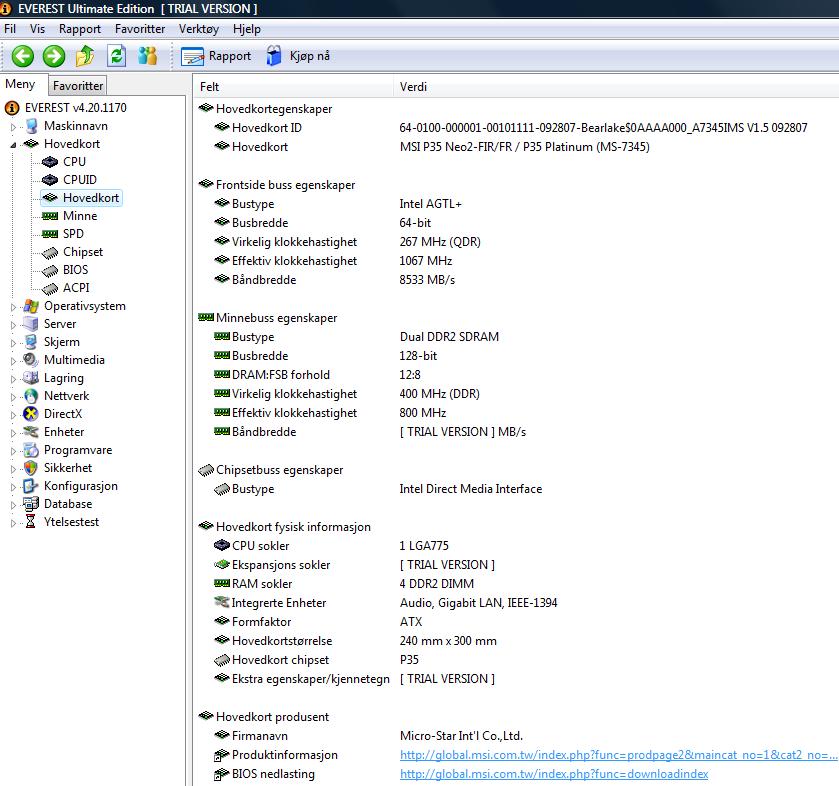Select the Formfaktor ATX row
The image size is (839, 786).
tap(318, 622)
